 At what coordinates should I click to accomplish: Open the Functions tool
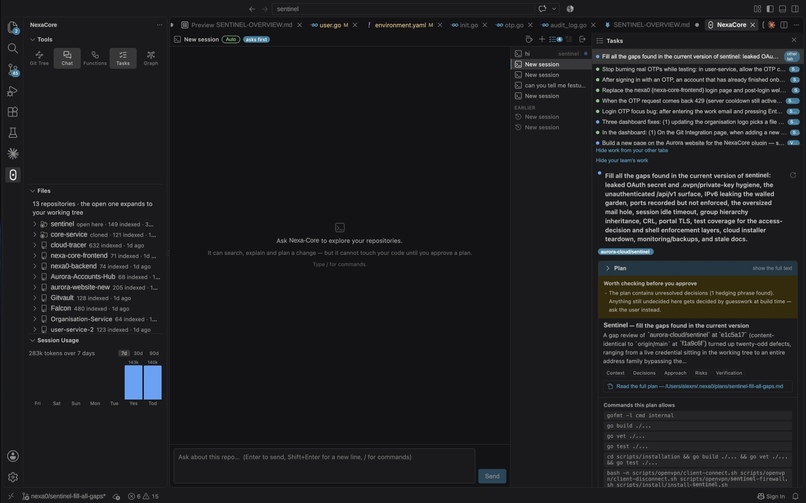(x=95, y=58)
